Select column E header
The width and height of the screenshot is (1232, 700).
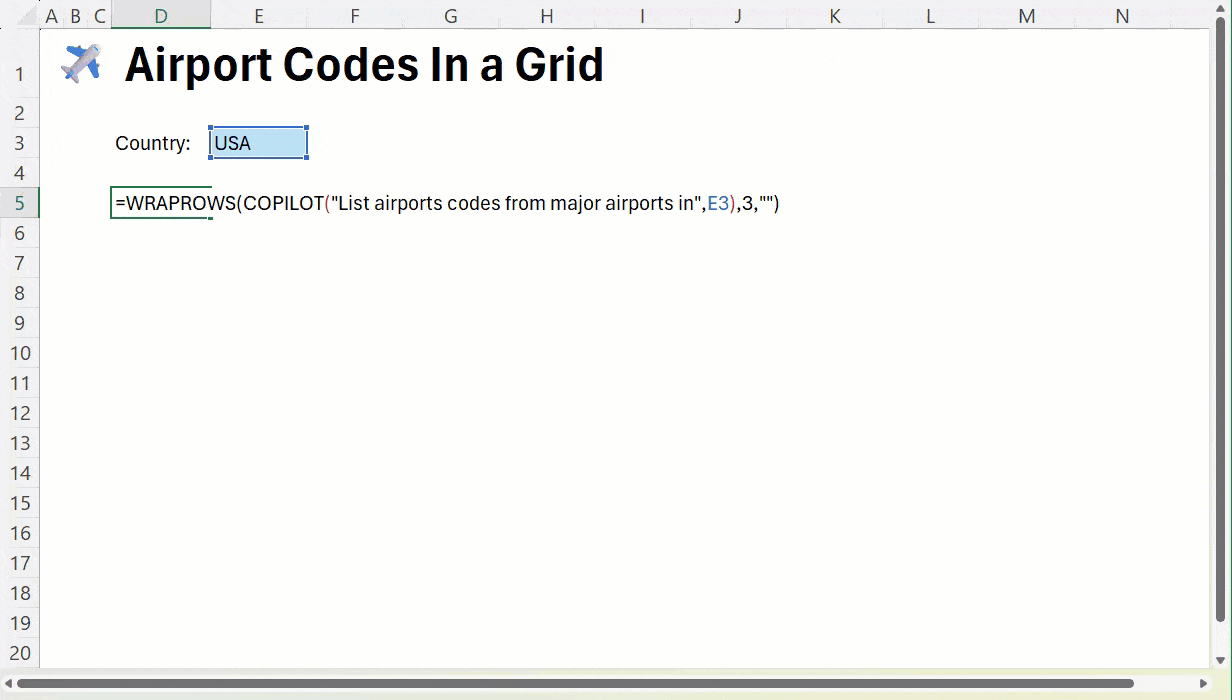click(x=259, y=16)
